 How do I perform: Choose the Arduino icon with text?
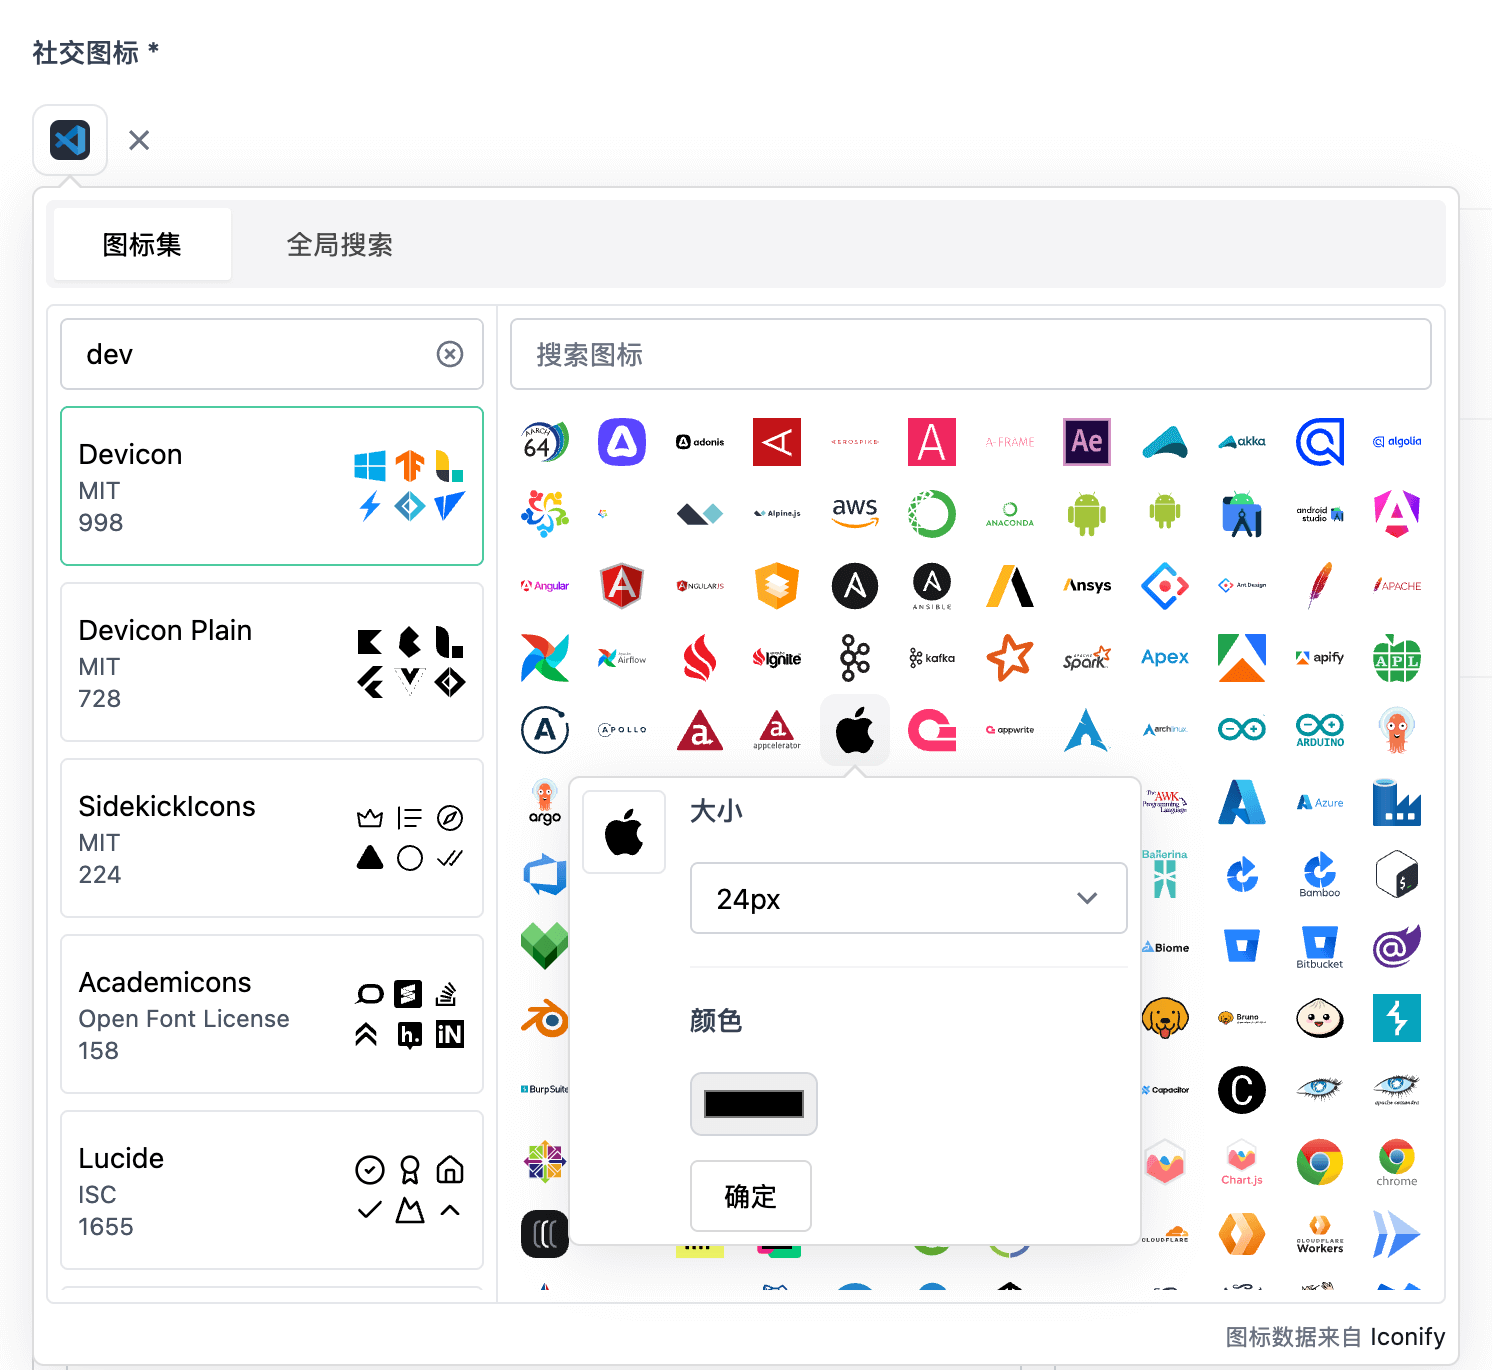tap(1319, 730)
